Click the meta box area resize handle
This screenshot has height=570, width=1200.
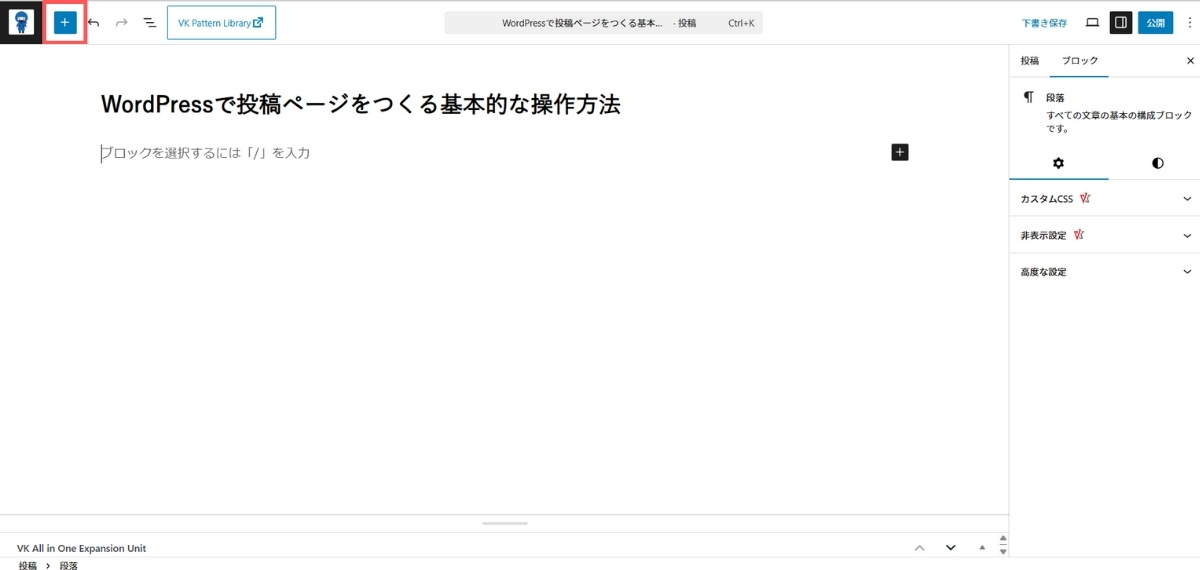[504, 523]
